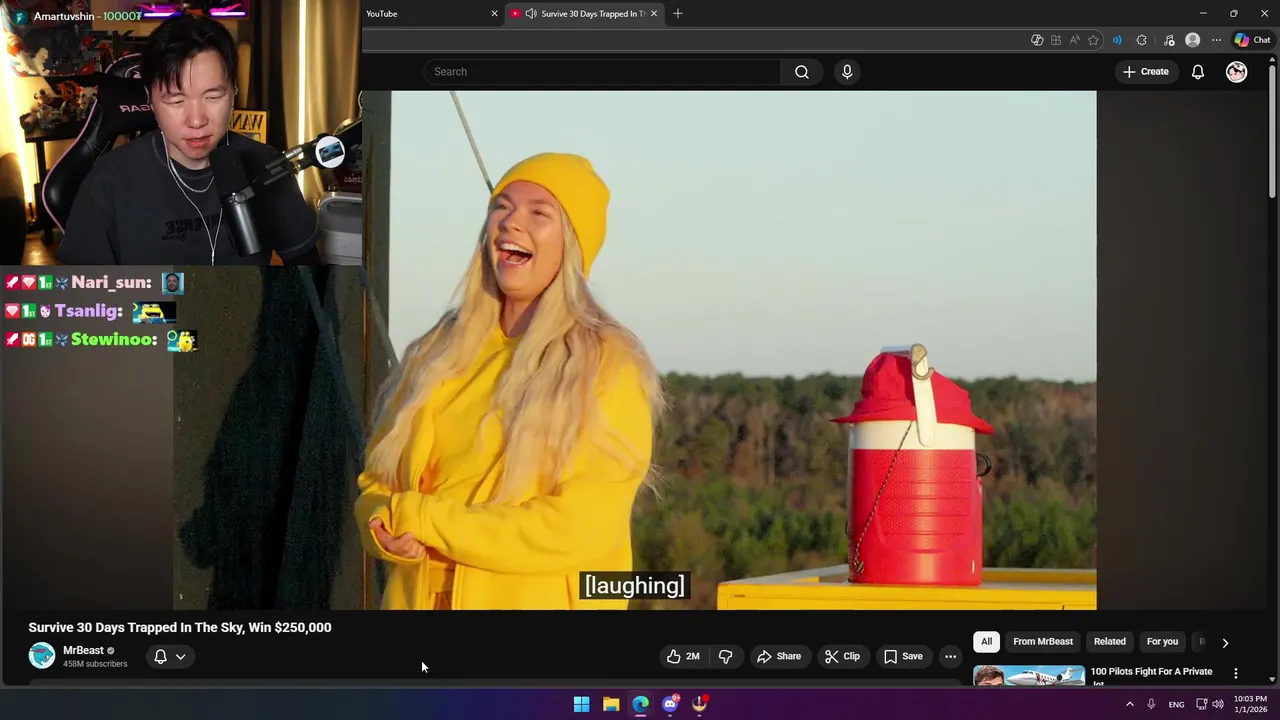The height and width of the screenshot is (720, 1280).
Task: Open taskbar app with red badge
Action: coord(700,704)
